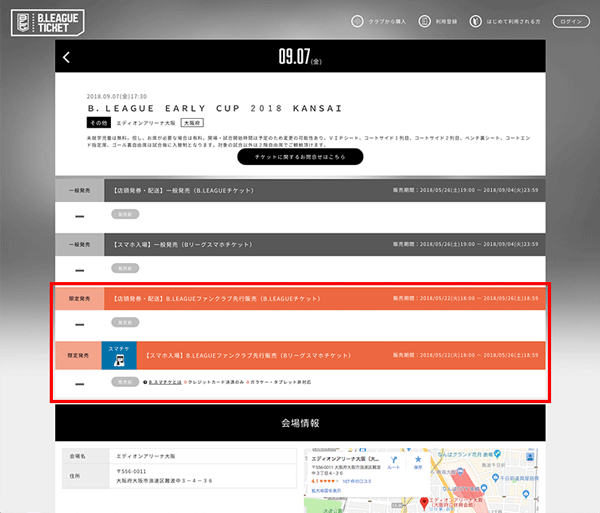This screenshot has height=513, width=600.
Task: Click 一般発売 label on the 店頭発券・配送 row
Action: click(80, 190)
